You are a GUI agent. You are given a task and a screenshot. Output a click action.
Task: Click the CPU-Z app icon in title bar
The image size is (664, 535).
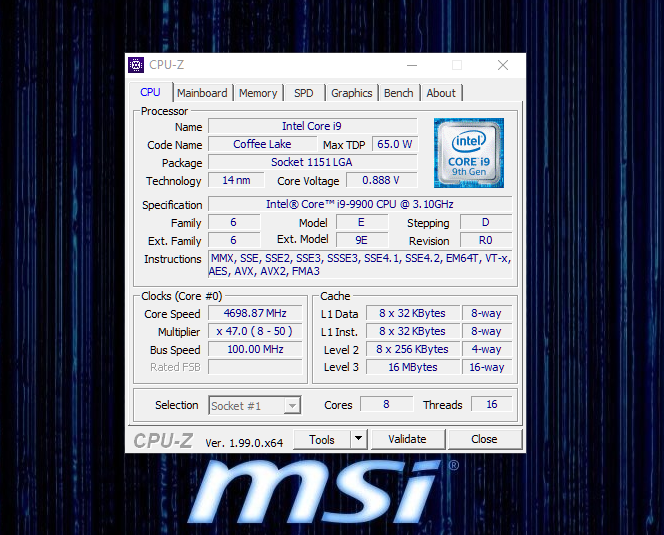pyautogui.click(x=136, y=65)
